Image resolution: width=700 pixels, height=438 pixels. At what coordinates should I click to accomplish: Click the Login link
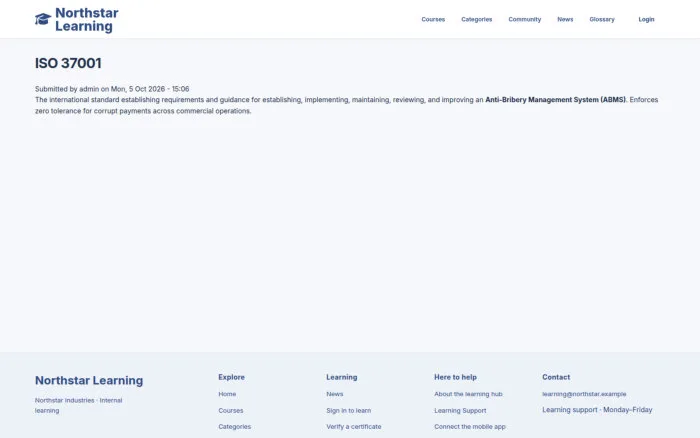click(646, 19)
